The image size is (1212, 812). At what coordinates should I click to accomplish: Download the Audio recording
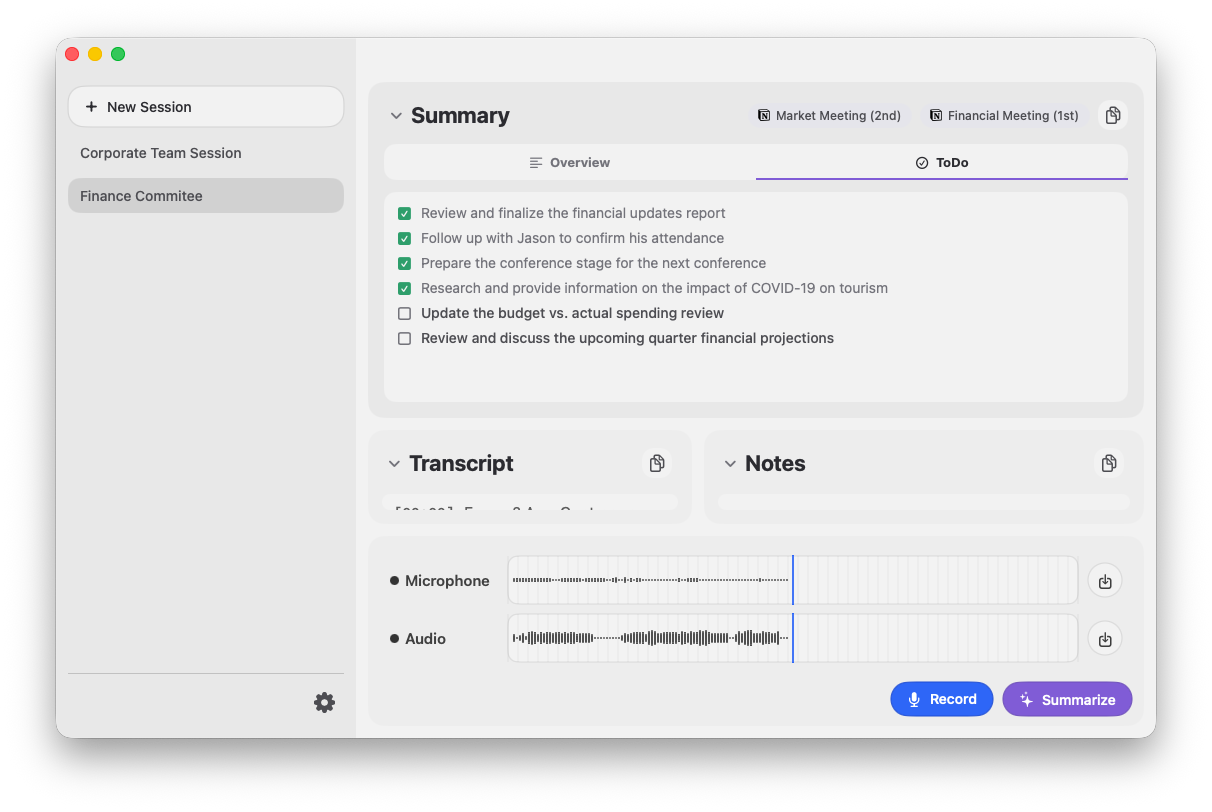pos(1104,638)
